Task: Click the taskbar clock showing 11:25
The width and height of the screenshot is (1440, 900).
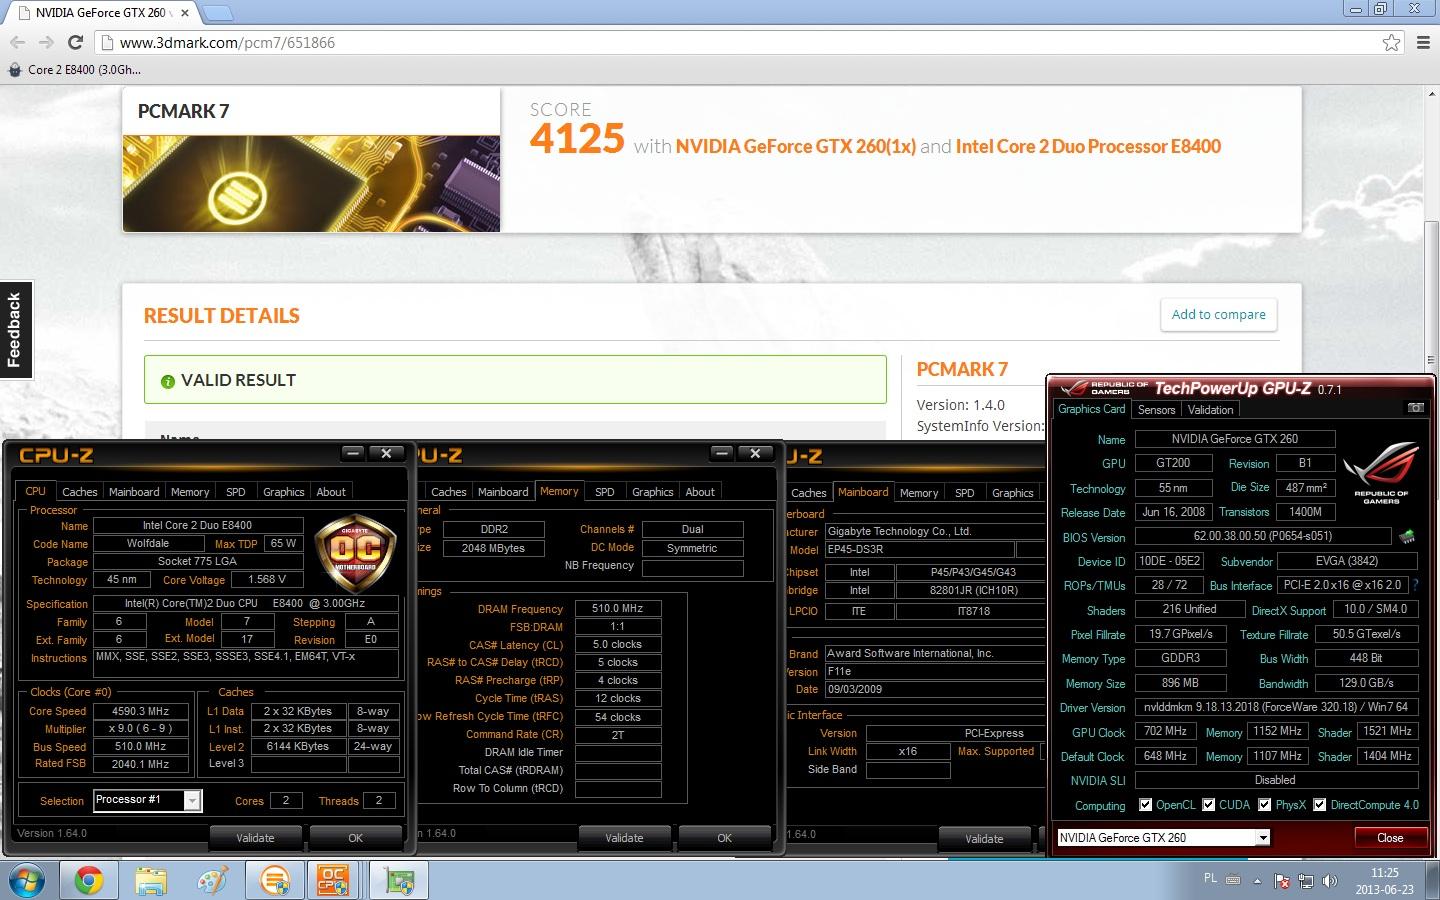Action: [x=1384, y=881]
